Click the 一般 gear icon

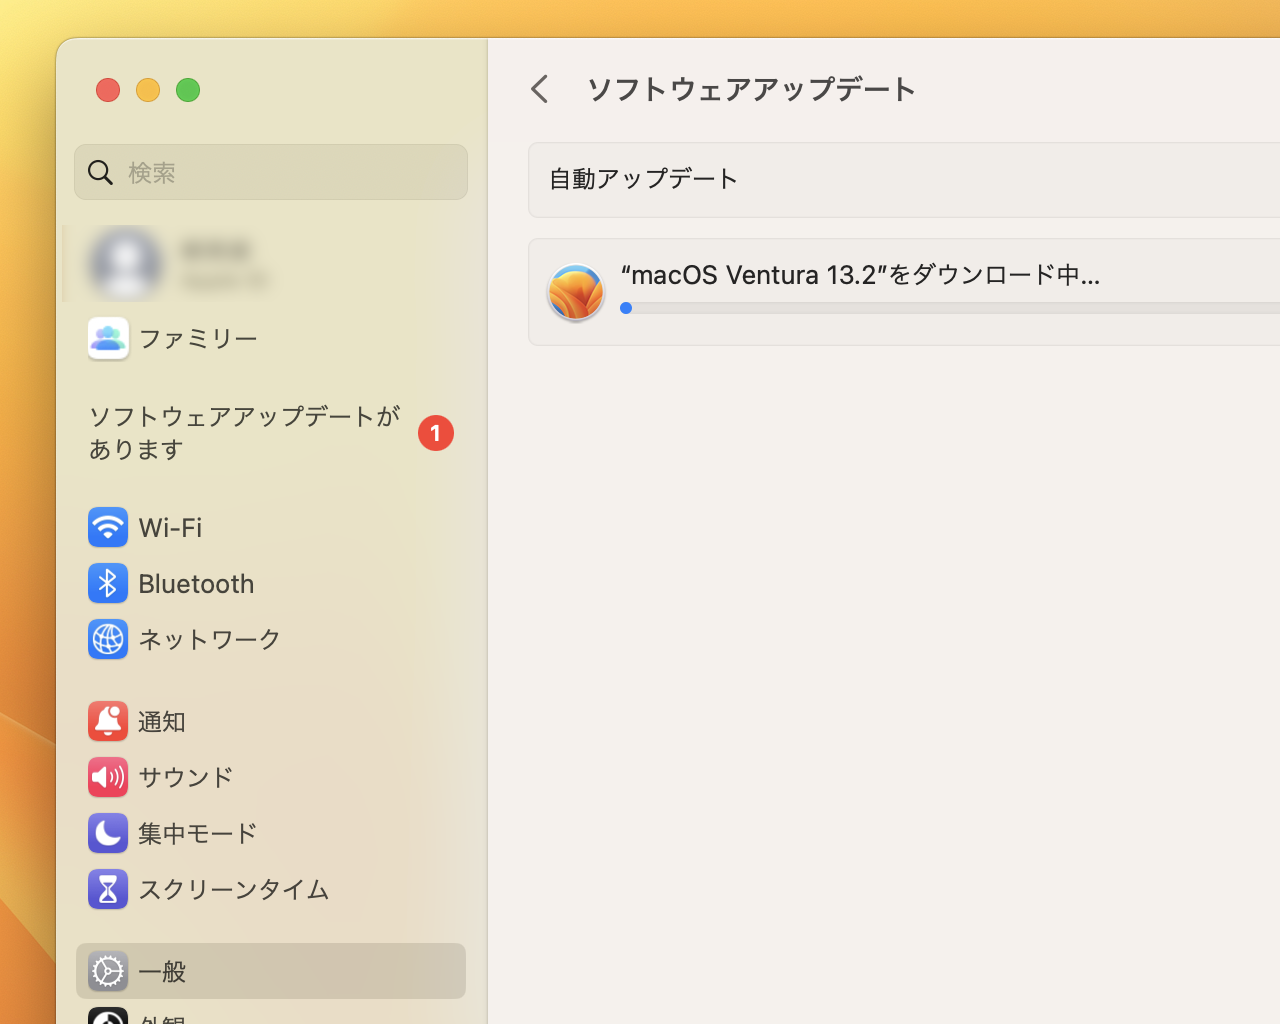tap(108, 971)
